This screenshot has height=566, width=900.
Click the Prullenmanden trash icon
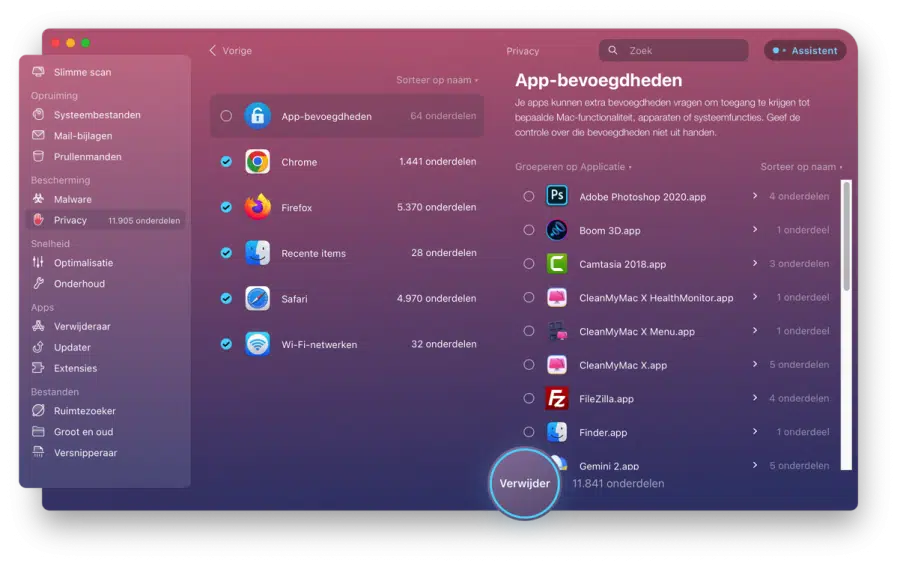click(x=38, y=156)
